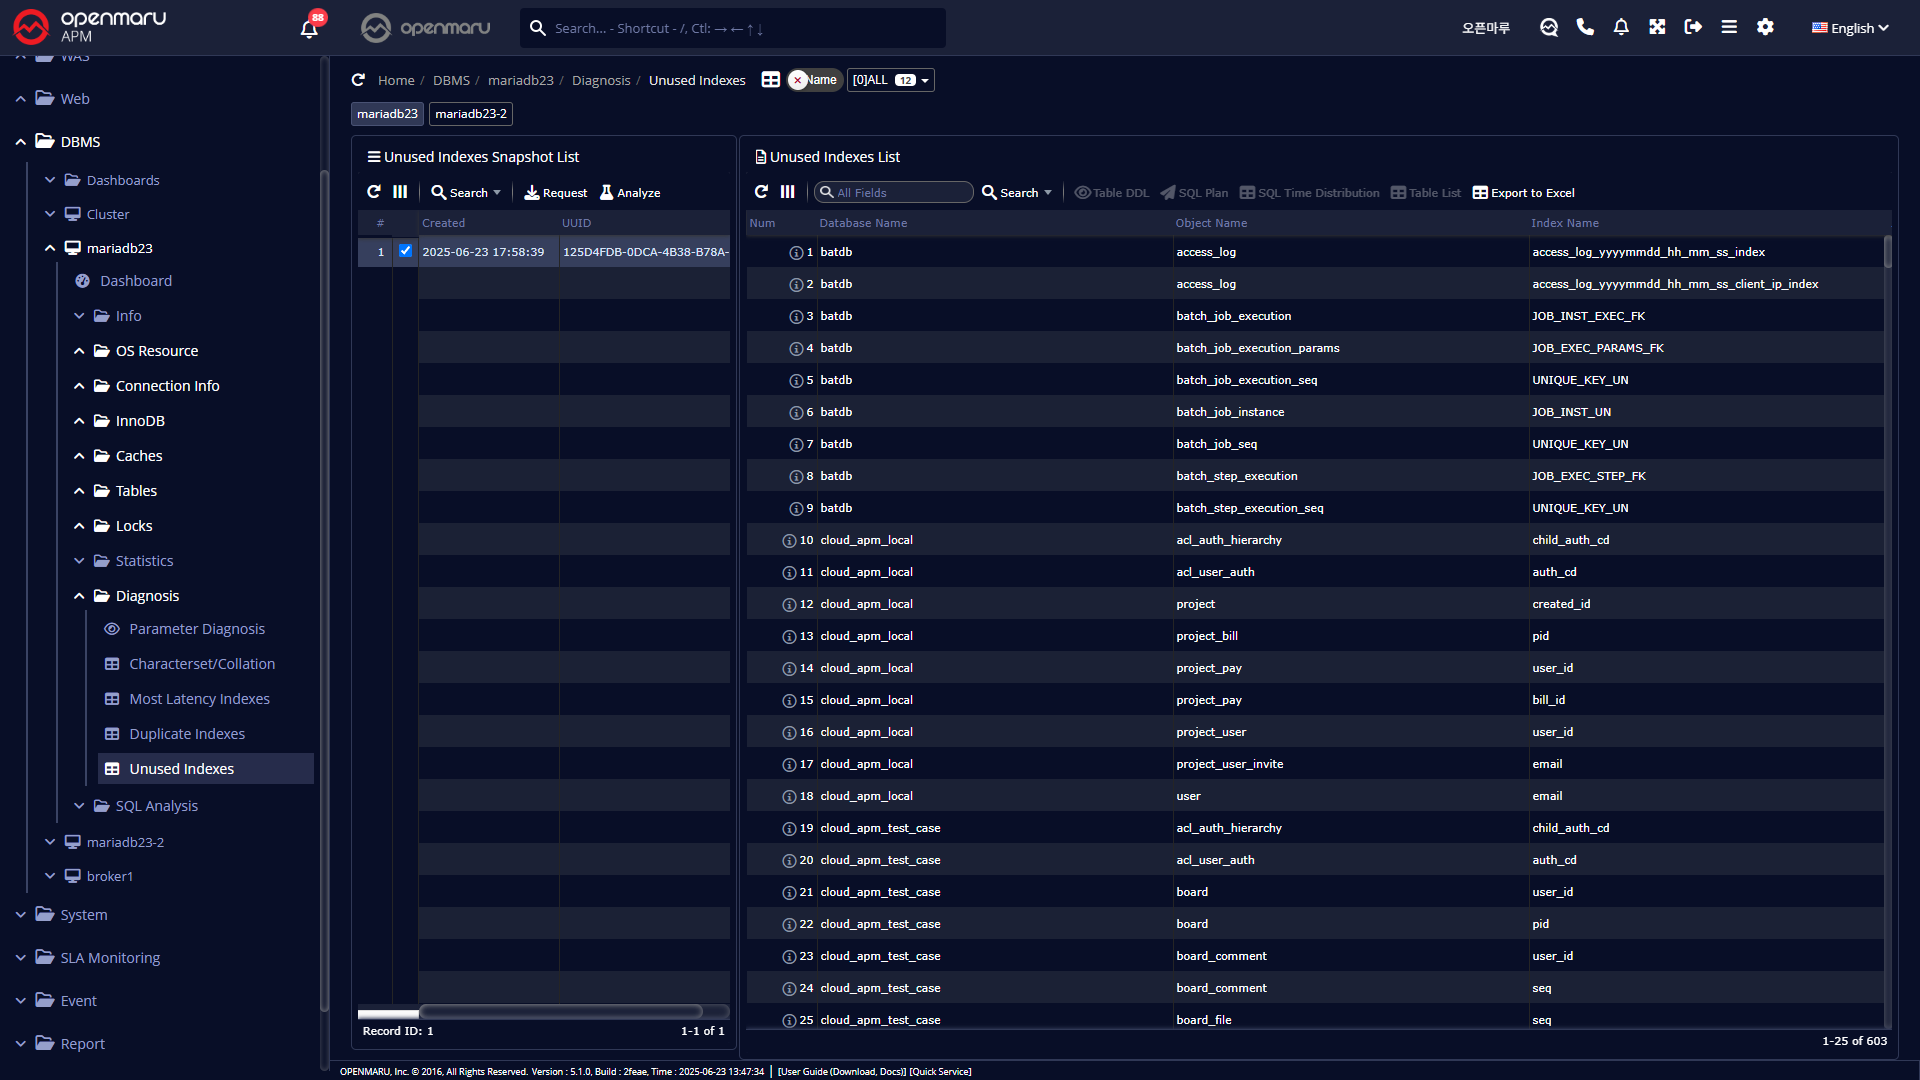
Task: Click the phone icon in top bar
Action: 1585,27
